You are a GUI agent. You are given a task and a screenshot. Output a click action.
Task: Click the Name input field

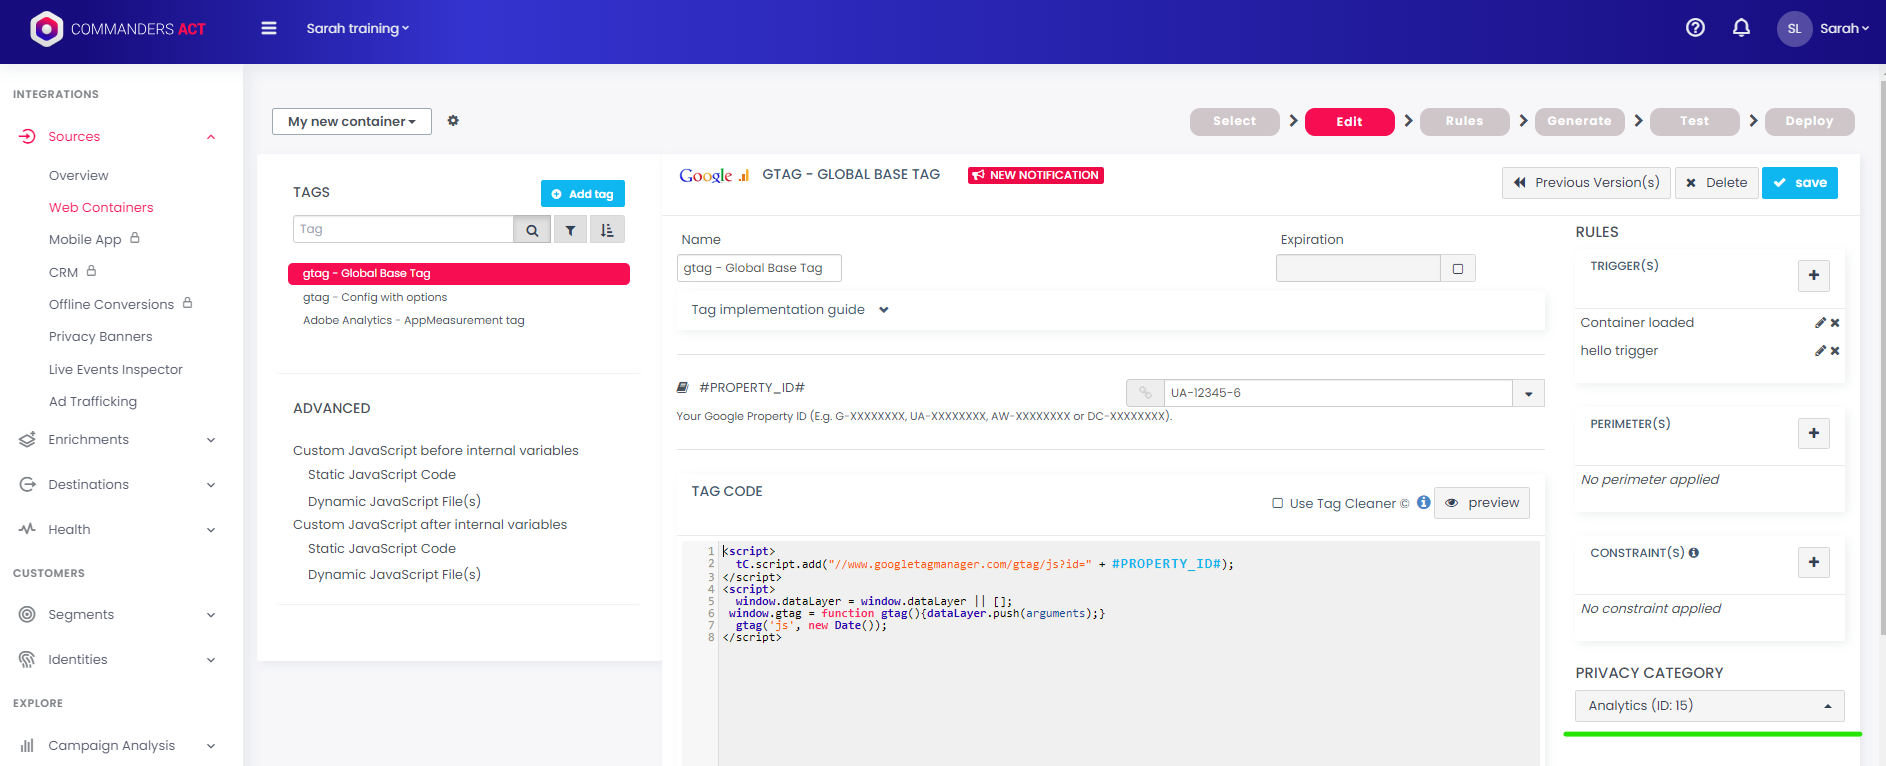(759, 269)
